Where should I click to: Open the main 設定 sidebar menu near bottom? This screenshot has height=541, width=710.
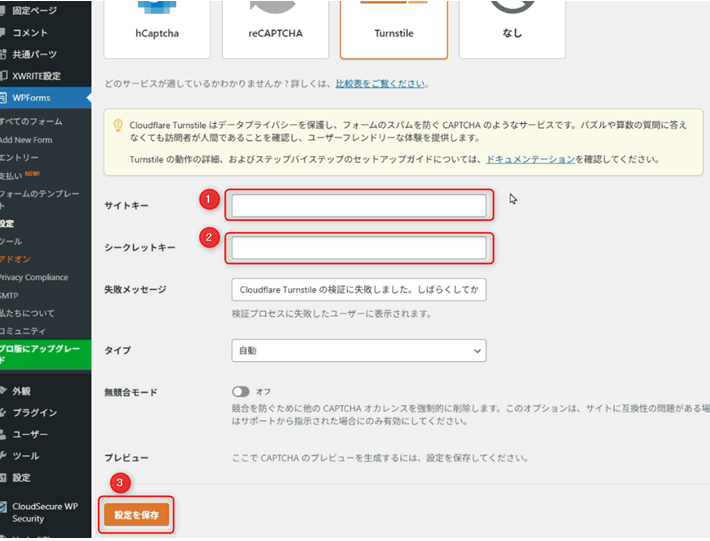[21, 478]
